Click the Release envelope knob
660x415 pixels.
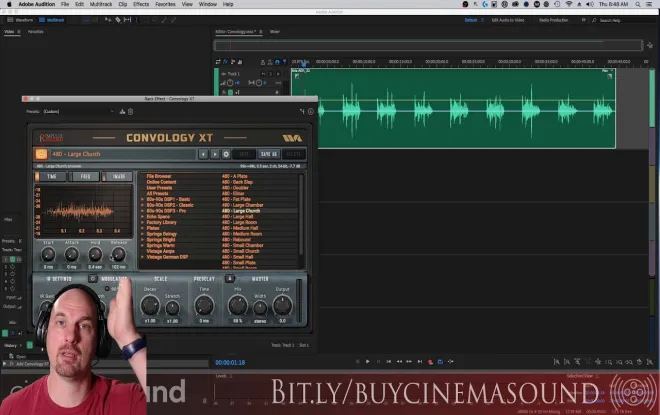[118, 254]
